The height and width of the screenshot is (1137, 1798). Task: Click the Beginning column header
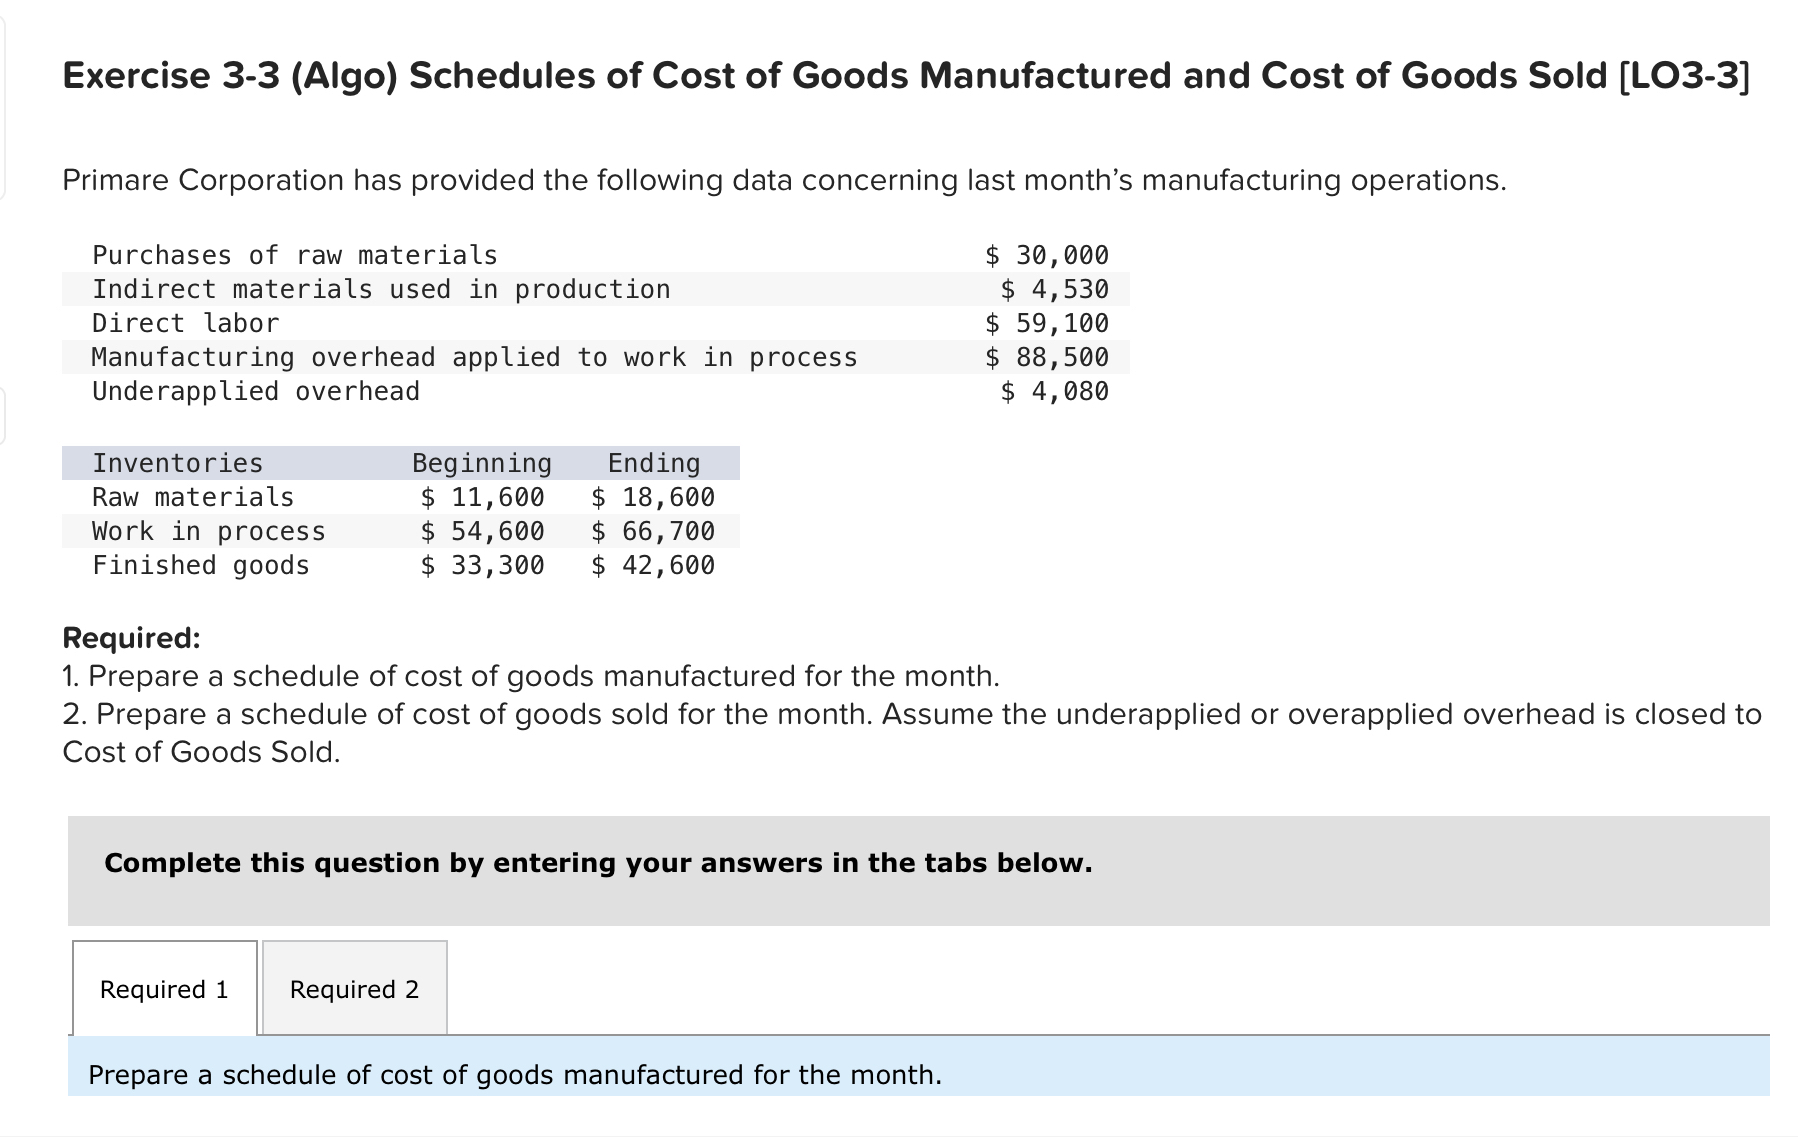tap(481, 462)
